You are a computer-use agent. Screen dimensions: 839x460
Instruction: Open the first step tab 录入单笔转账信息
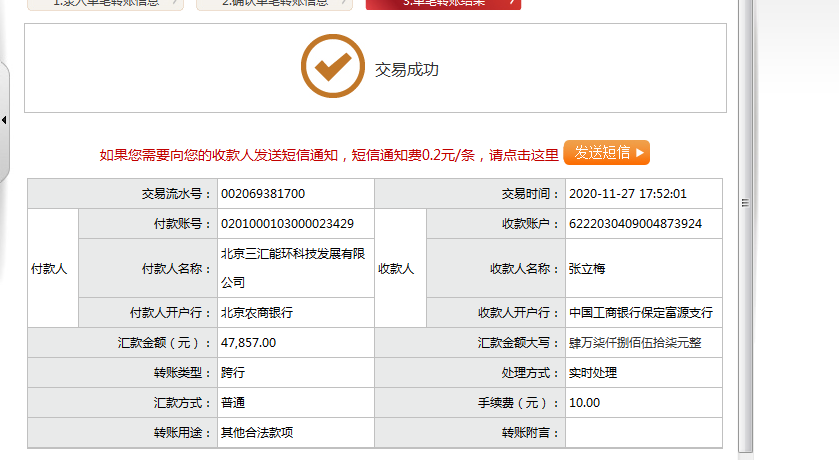point(105,4)
